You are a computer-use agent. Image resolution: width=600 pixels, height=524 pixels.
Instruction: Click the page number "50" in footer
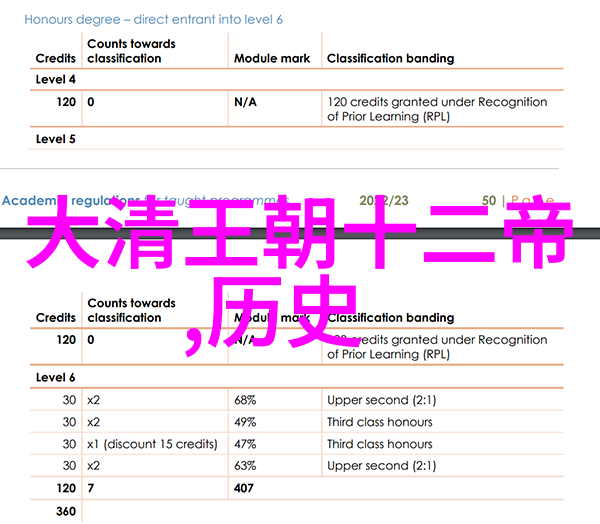coord(489,201)
